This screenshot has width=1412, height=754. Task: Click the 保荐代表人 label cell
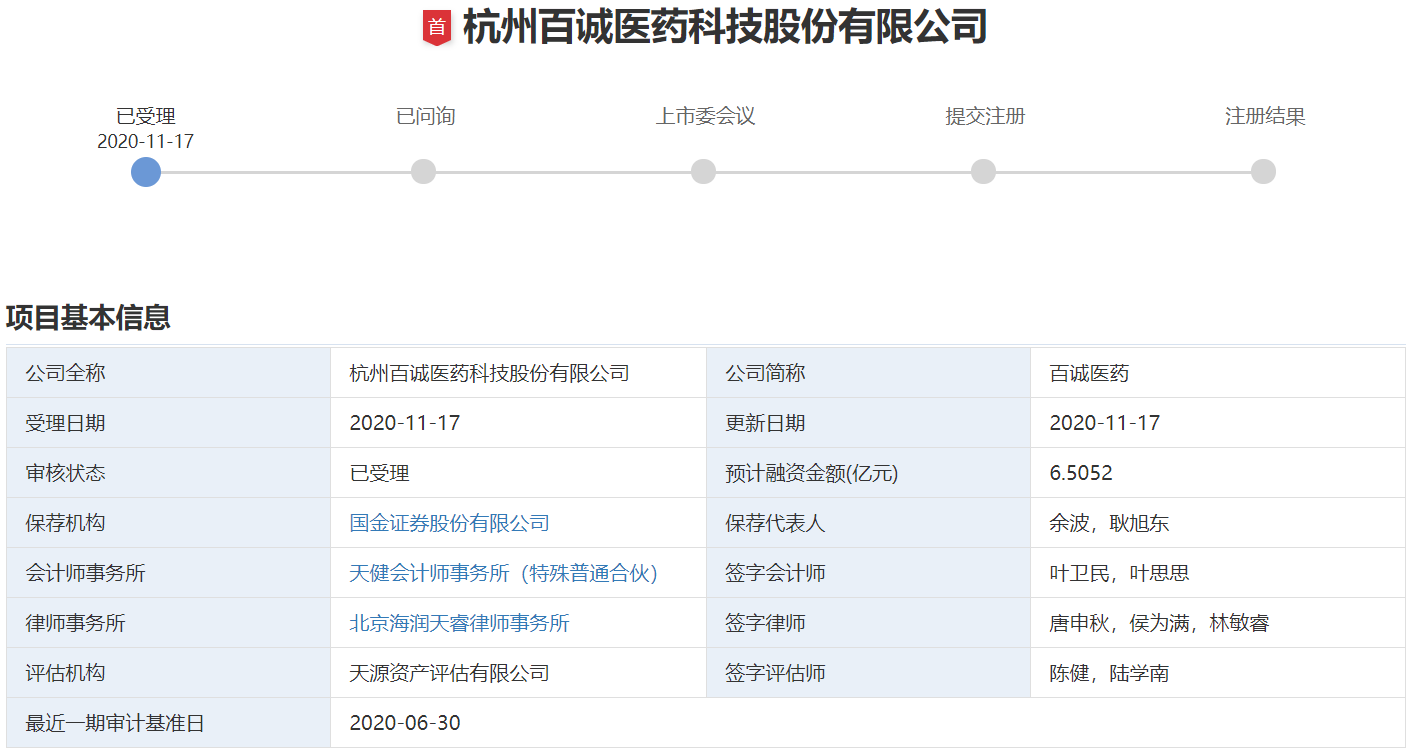pyautogui.click(x=869, y=523)
